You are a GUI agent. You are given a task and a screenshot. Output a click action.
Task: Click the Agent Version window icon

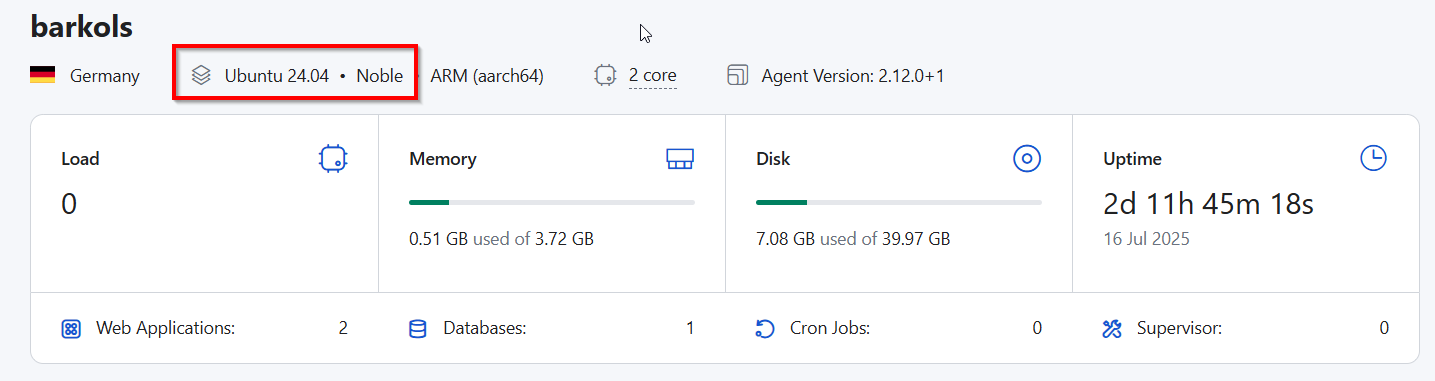pyautogui.click(x=738, y=75)
